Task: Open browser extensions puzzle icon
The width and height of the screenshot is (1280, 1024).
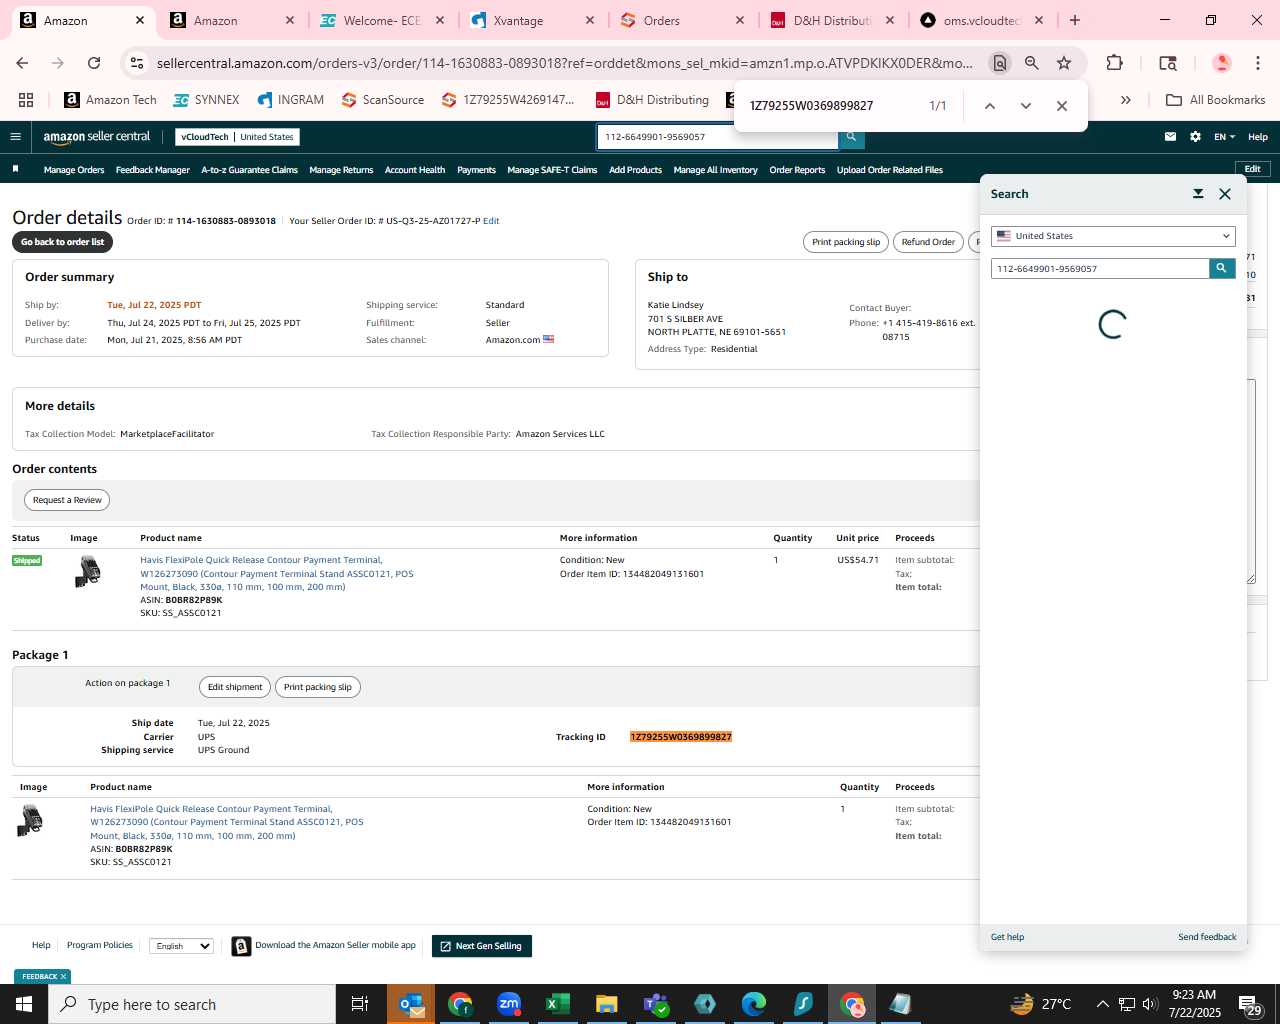Action: (x=1114, y=63)
